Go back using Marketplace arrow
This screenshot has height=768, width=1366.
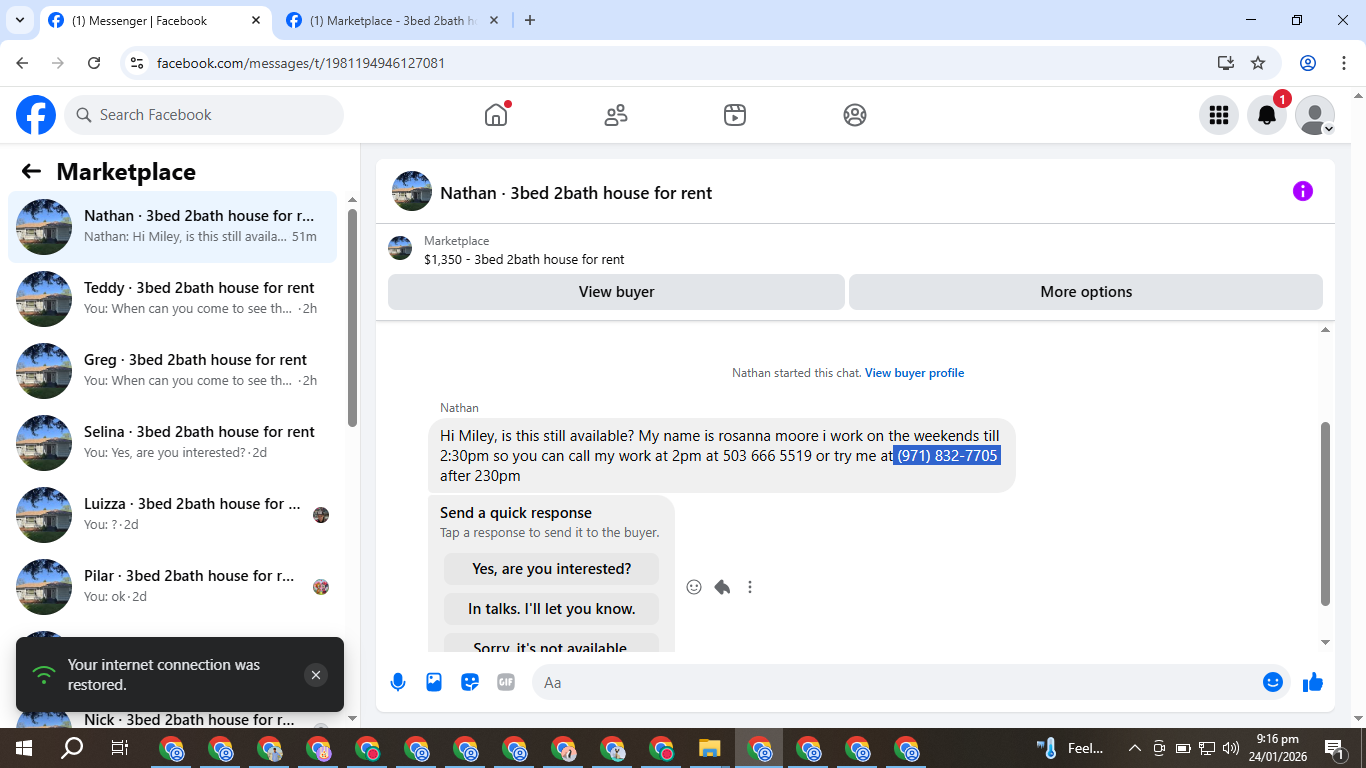(31, 171)
